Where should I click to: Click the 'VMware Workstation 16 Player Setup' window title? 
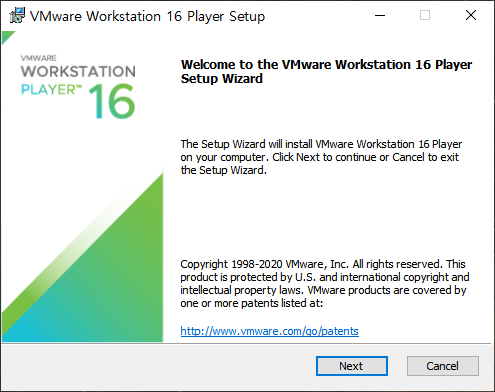pos(147,16)
